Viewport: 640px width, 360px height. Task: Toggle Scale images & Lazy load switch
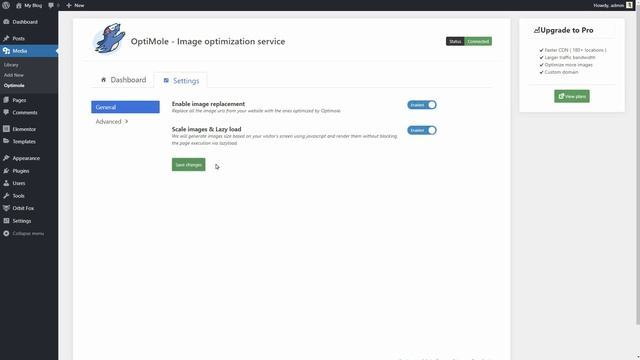pos(422,130)
